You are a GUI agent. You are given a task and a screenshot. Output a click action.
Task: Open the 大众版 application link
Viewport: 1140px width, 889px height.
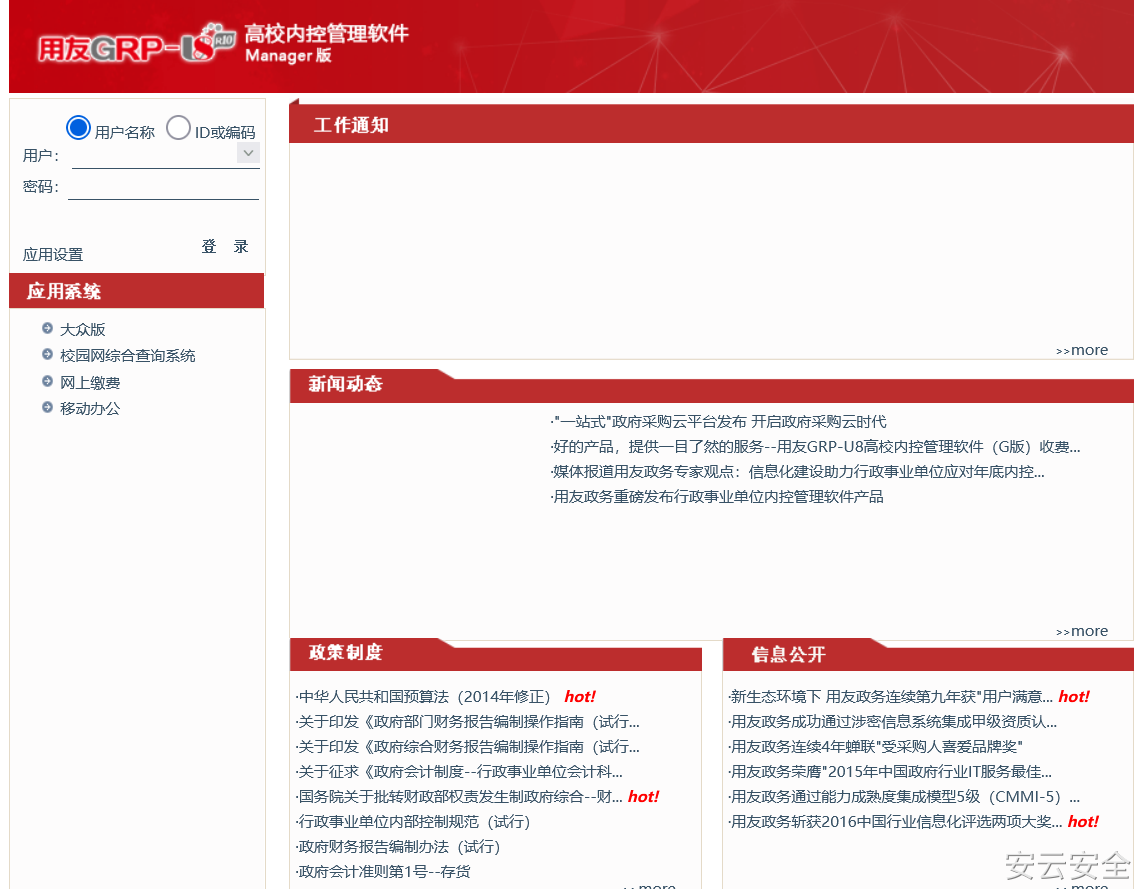[x=83, y=329]
